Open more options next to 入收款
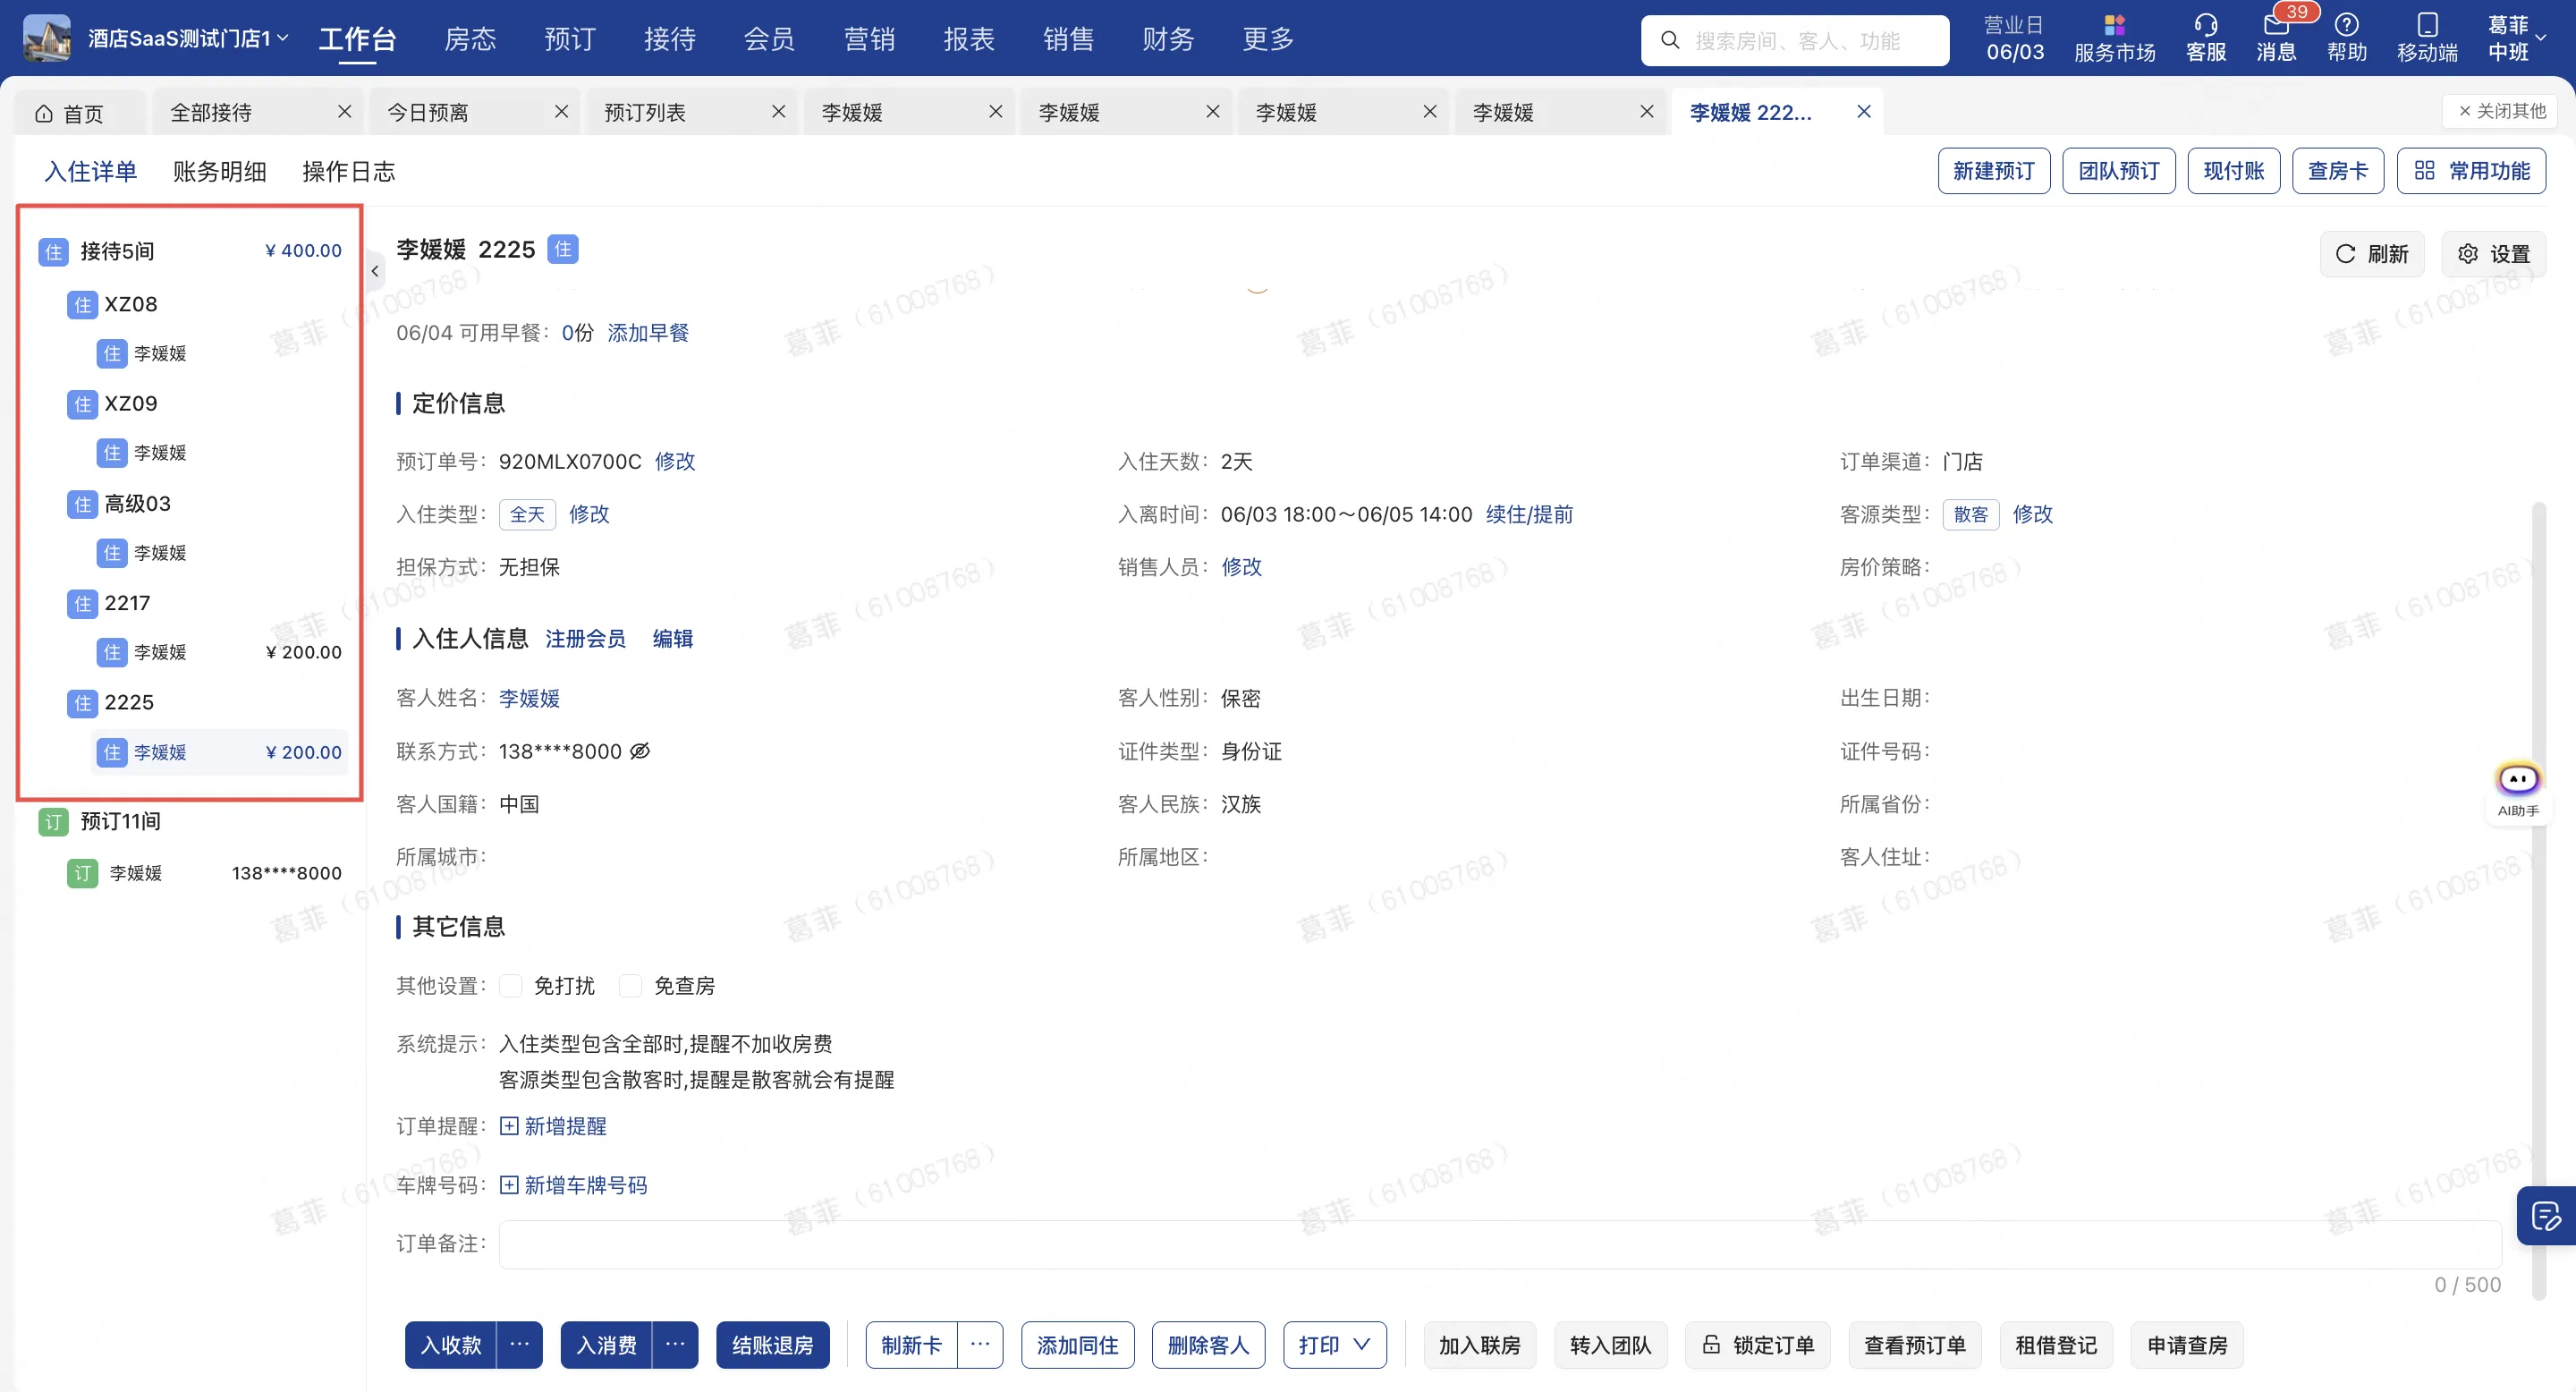 520,1345
